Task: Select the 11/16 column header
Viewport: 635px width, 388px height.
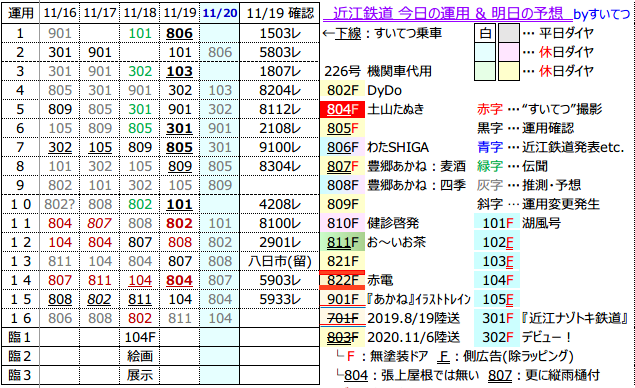Action: coord(60,13)
